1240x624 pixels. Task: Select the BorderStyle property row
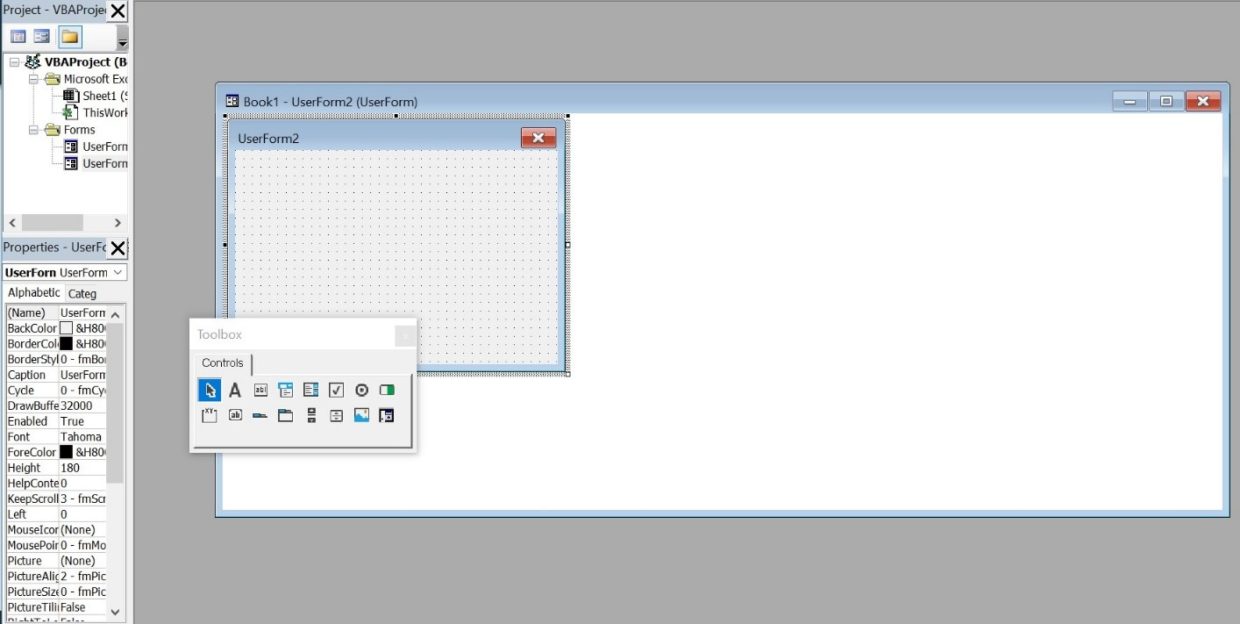tap(56, 359)
